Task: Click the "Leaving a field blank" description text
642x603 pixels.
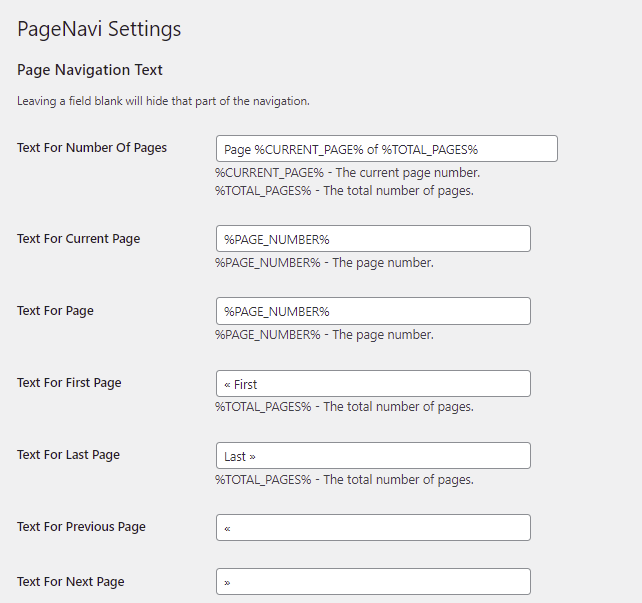Action: [x=163, y=101]
